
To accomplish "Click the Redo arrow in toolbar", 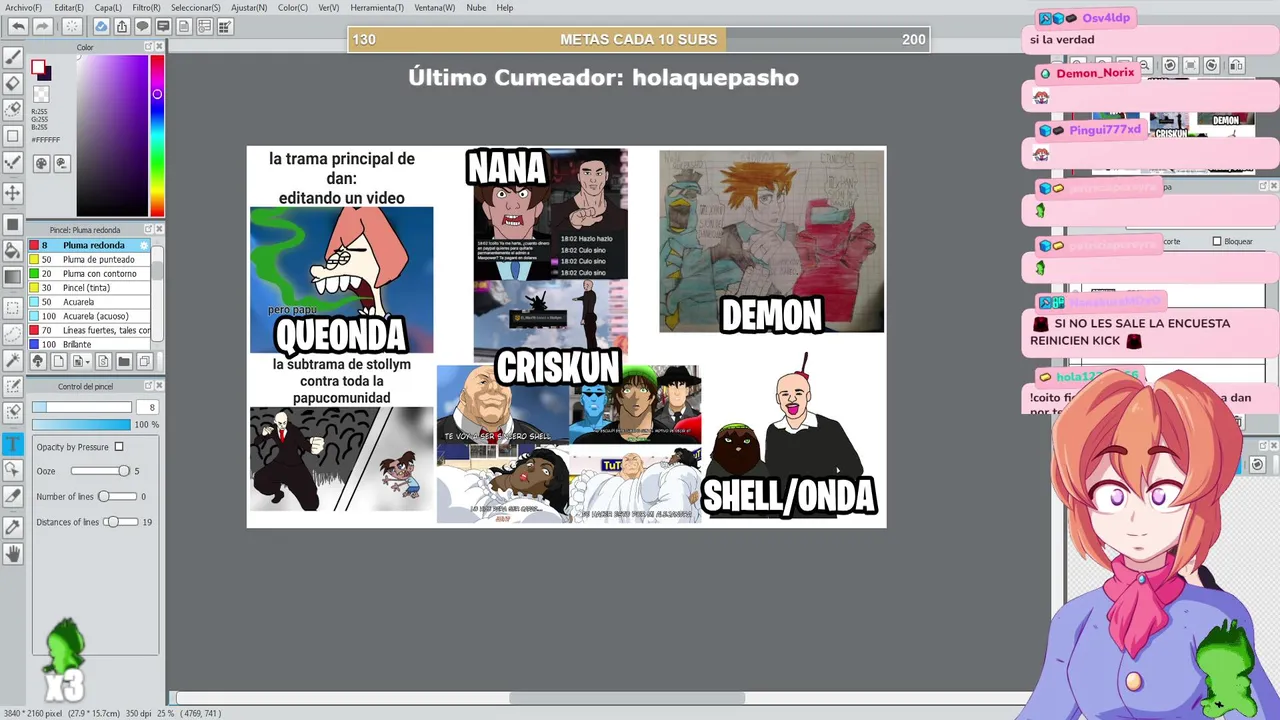I will coord(42,26).
